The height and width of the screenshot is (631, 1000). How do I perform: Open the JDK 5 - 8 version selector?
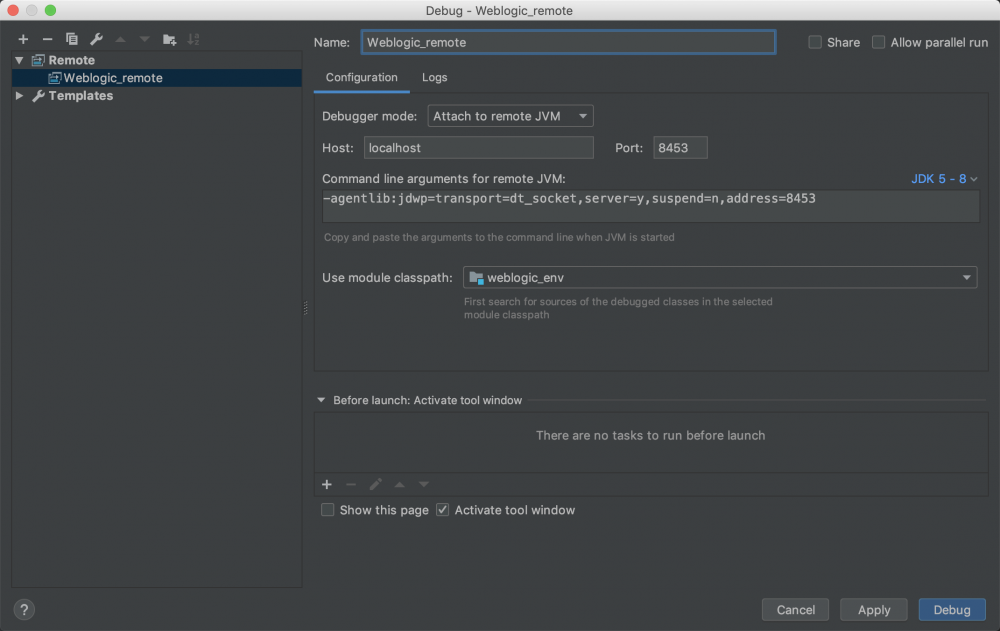click(944, 179)
